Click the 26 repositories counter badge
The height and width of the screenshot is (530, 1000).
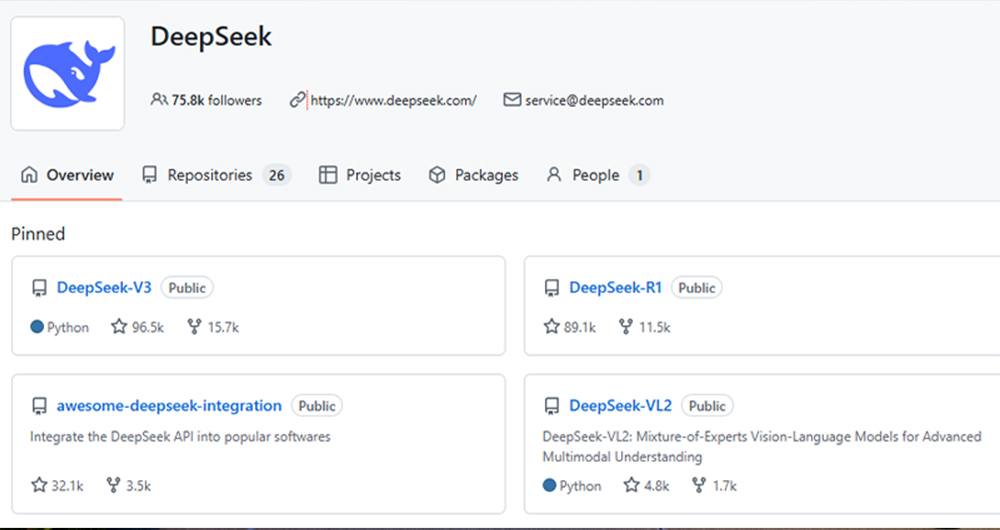click(276, 175)
